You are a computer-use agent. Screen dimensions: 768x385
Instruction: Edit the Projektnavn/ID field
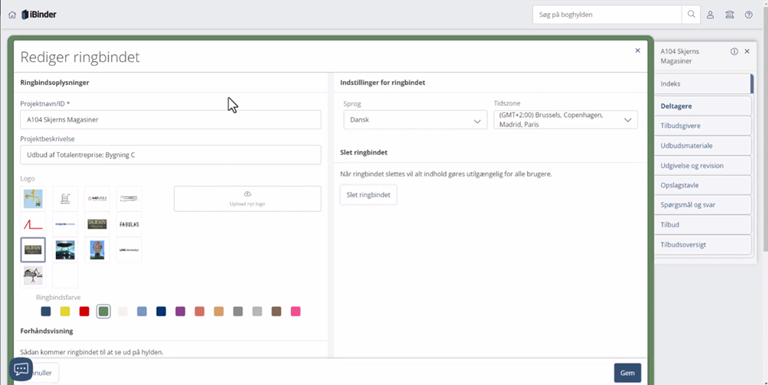click(x=170, y=120)
